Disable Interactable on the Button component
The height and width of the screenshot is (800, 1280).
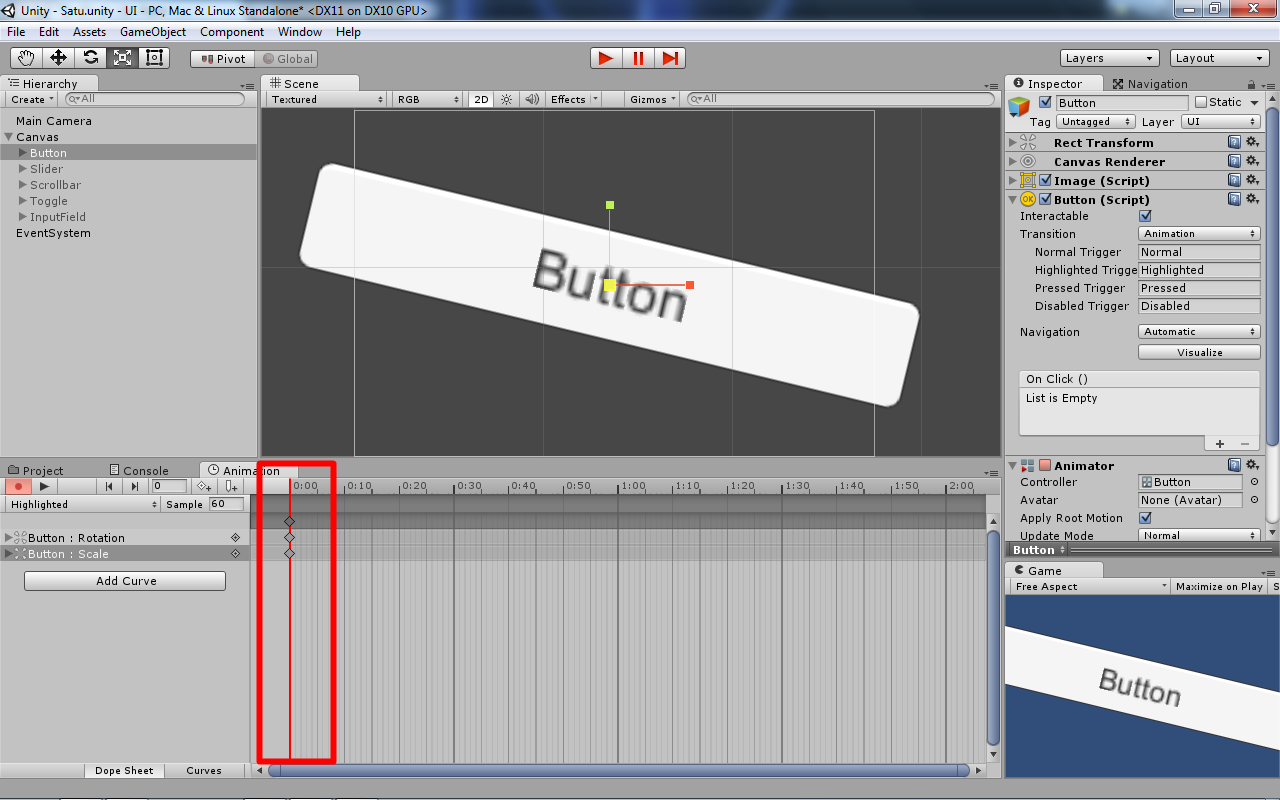(x=1143, y=216)
